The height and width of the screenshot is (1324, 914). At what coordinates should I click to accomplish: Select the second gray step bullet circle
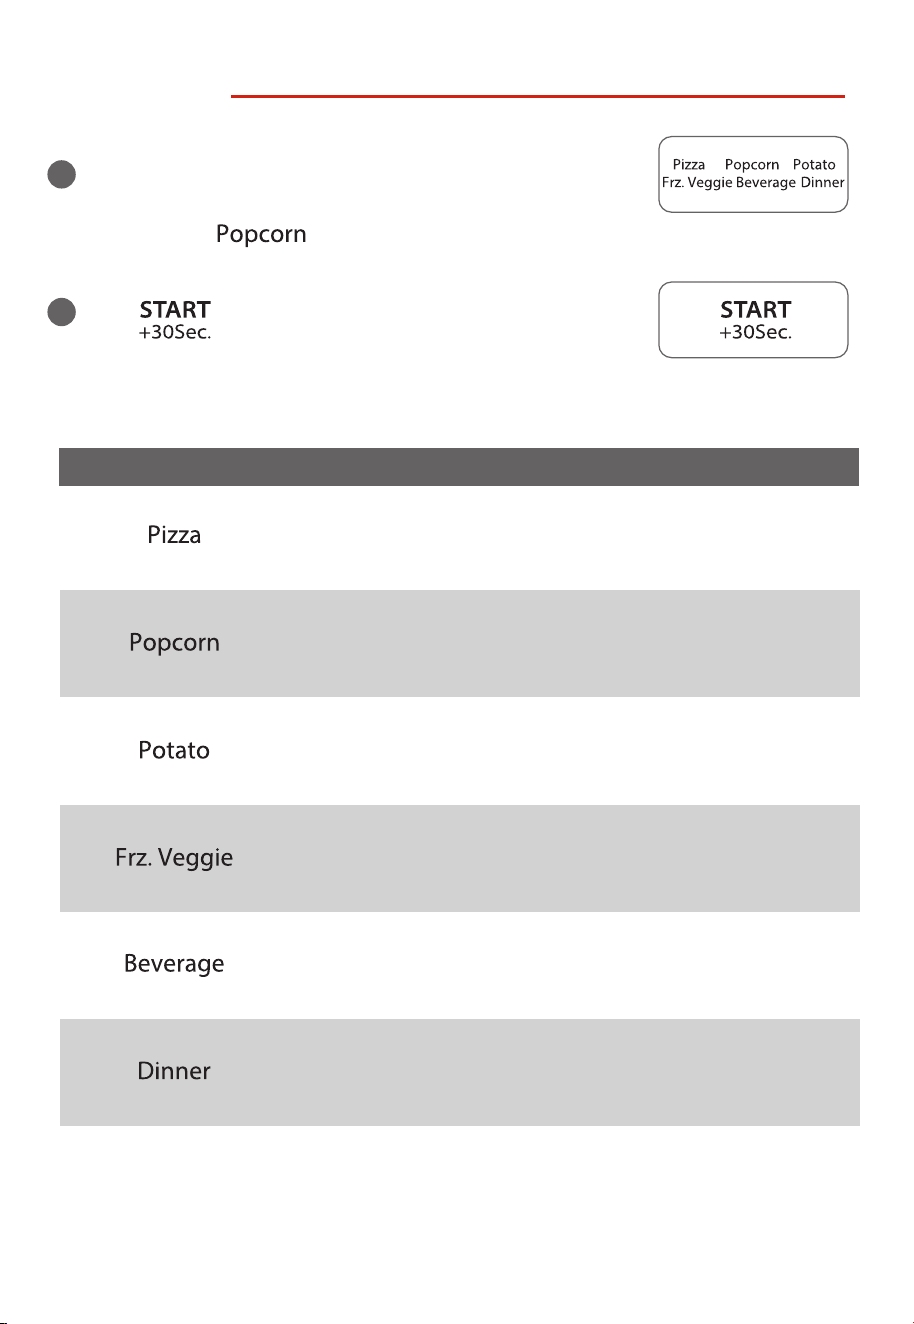click(62, 312)
